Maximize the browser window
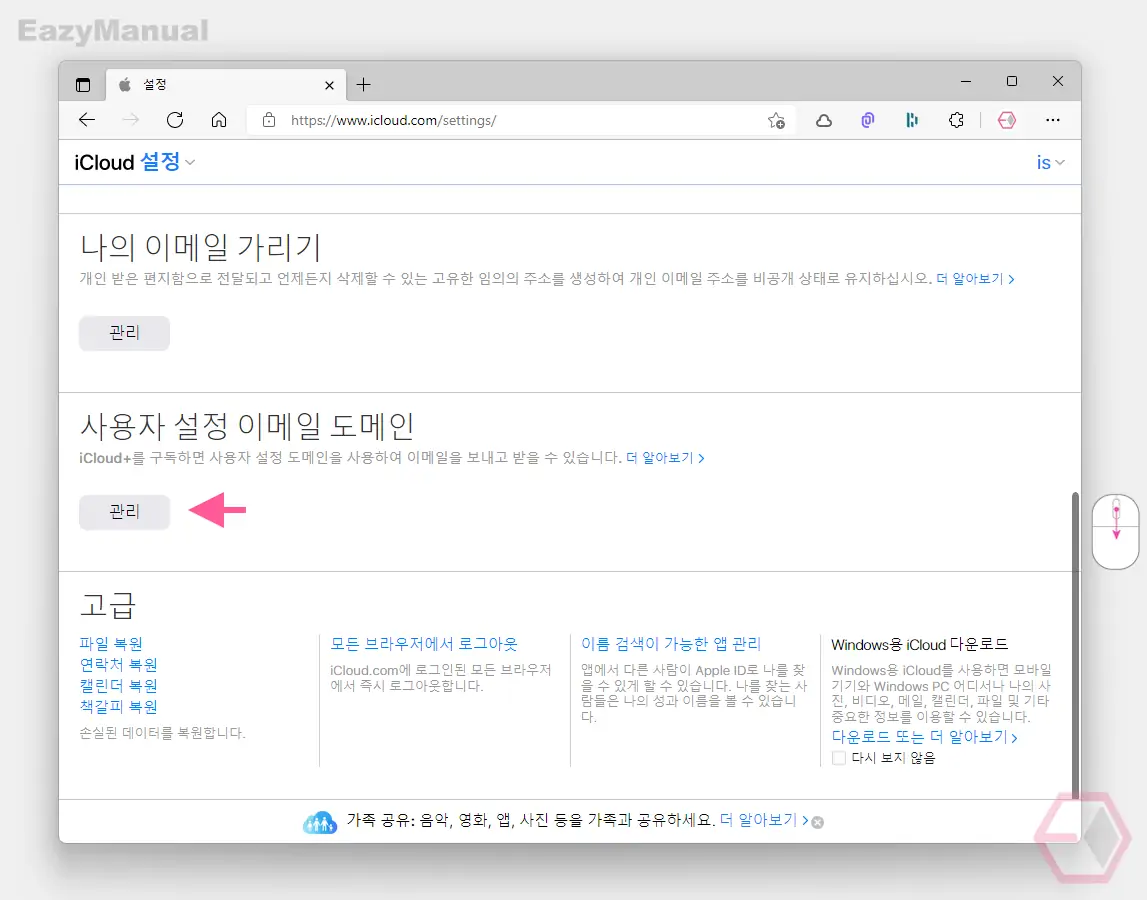 click(x=1012, y=81)
